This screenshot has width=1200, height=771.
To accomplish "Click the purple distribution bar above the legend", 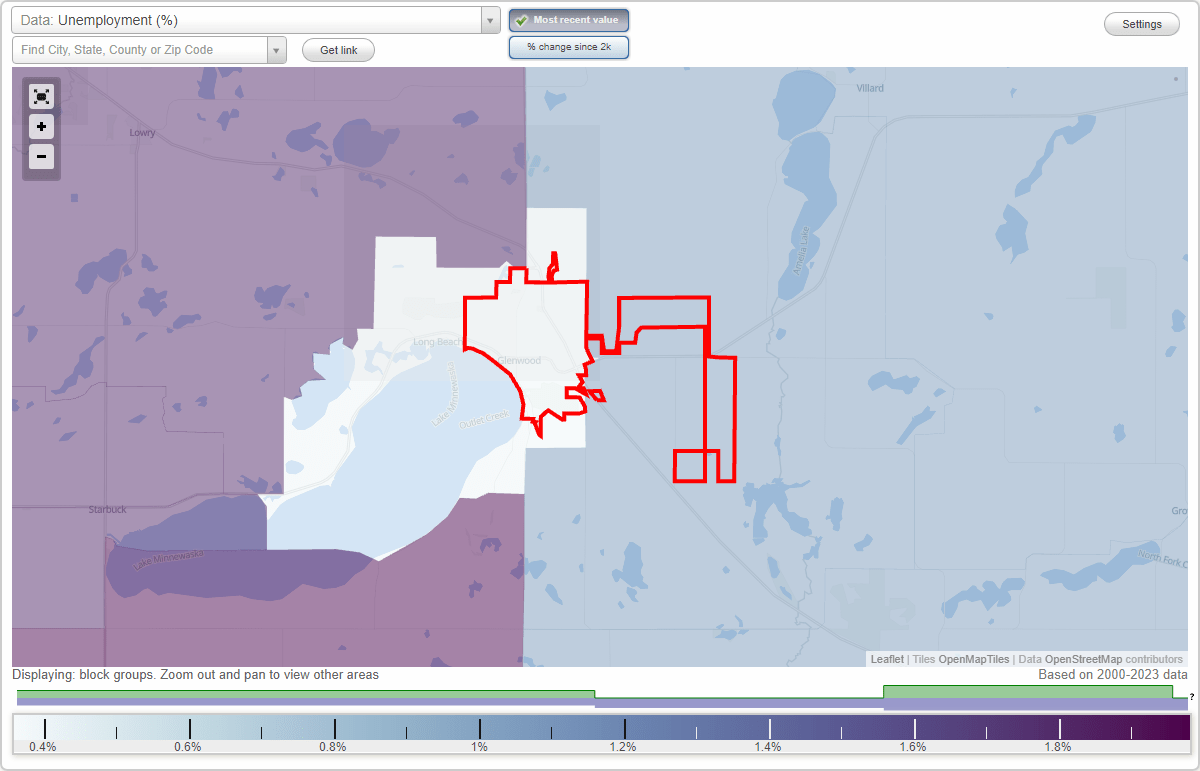I will coord(305,703).
